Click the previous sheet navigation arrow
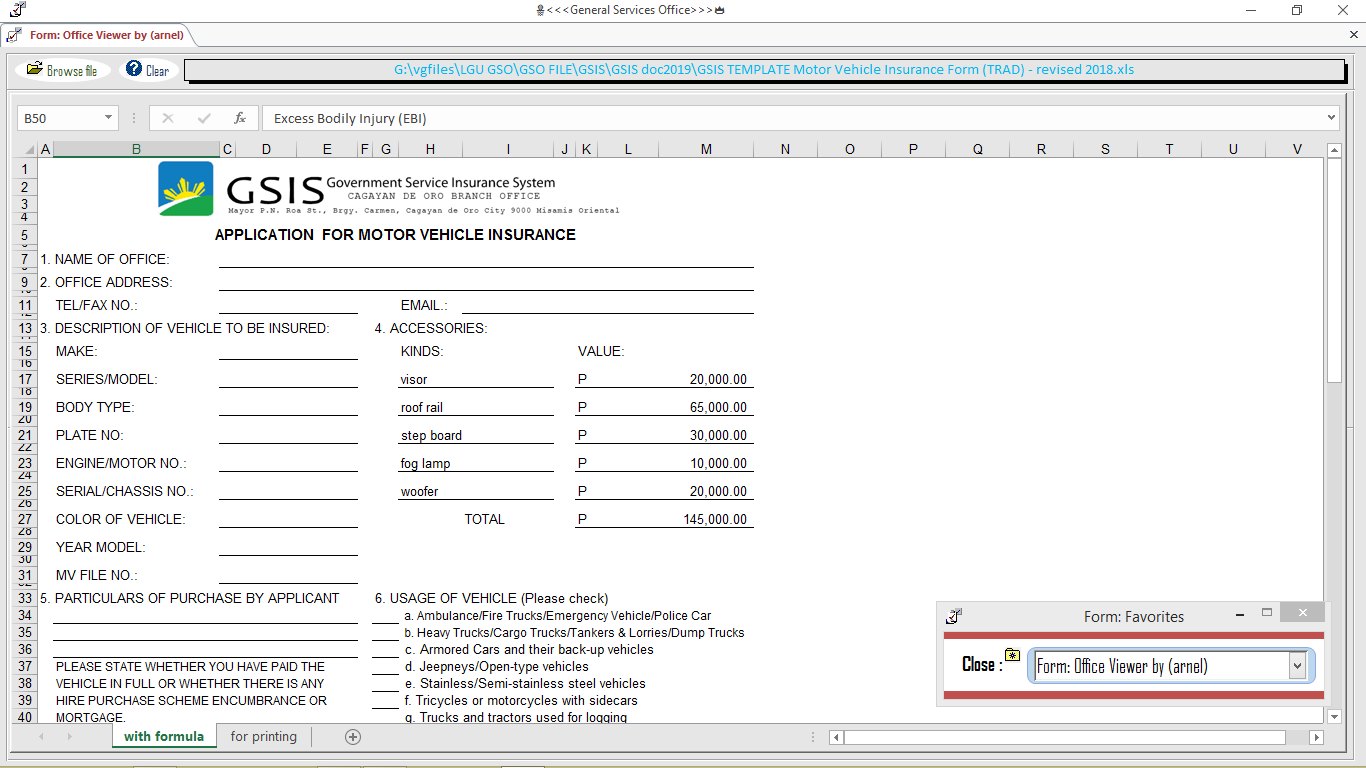1366x768 pixels. [41, 737]
